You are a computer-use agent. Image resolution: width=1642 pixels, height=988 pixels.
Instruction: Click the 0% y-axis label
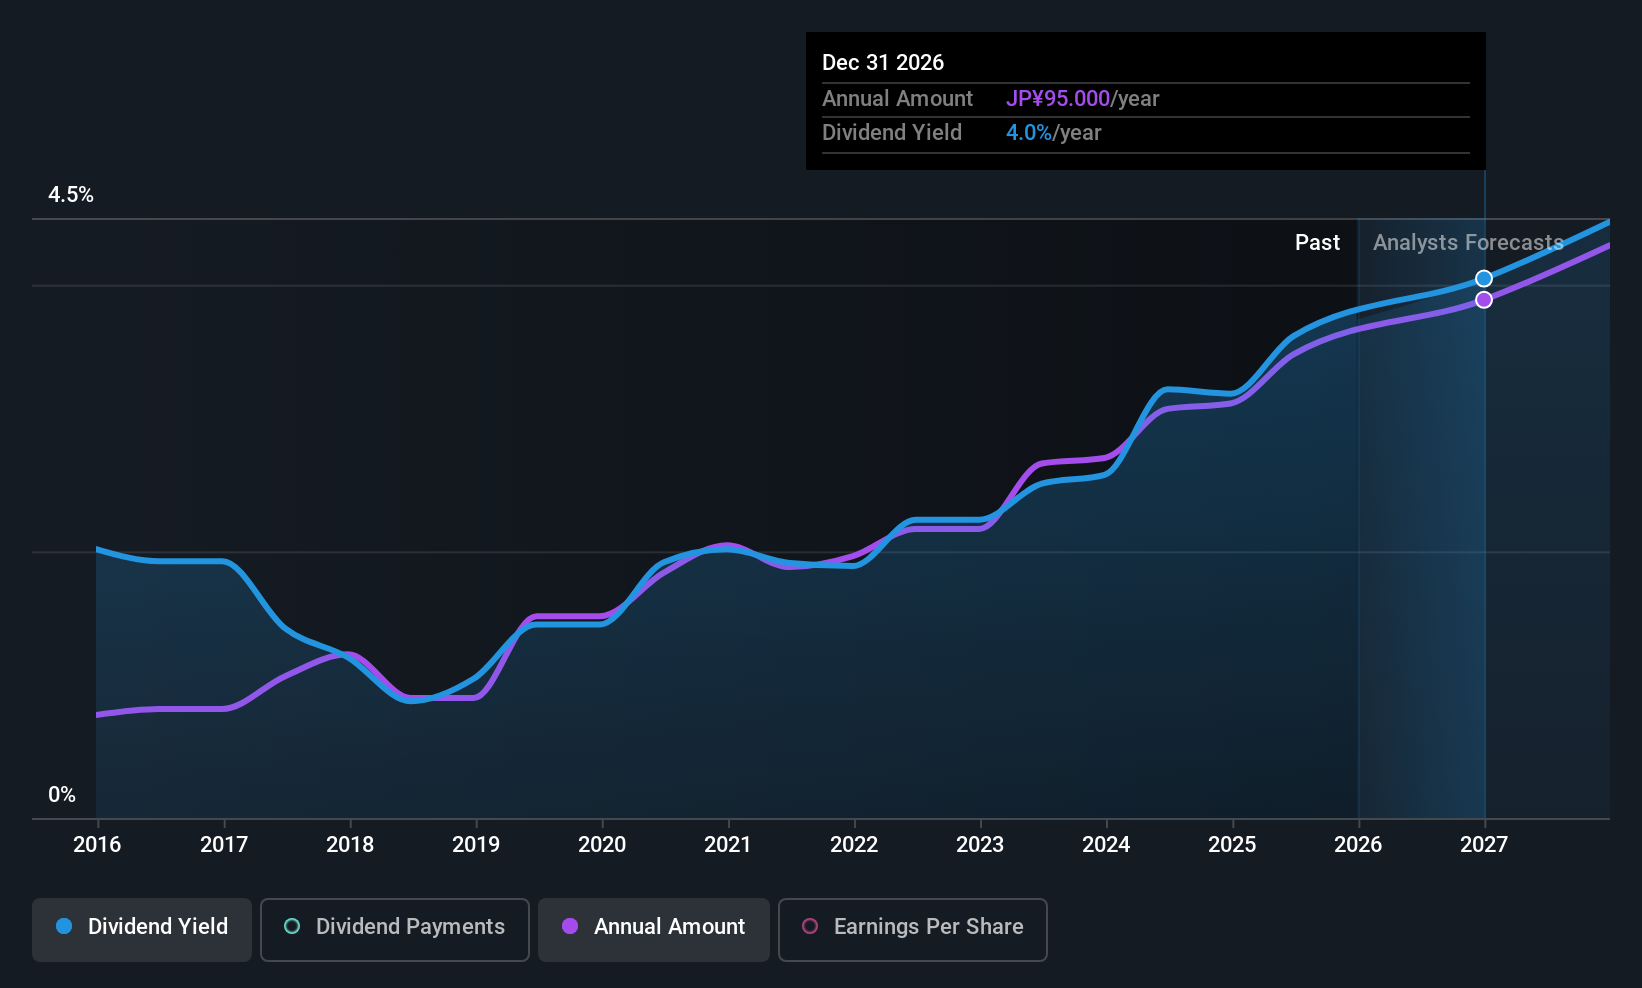(62, 795)
